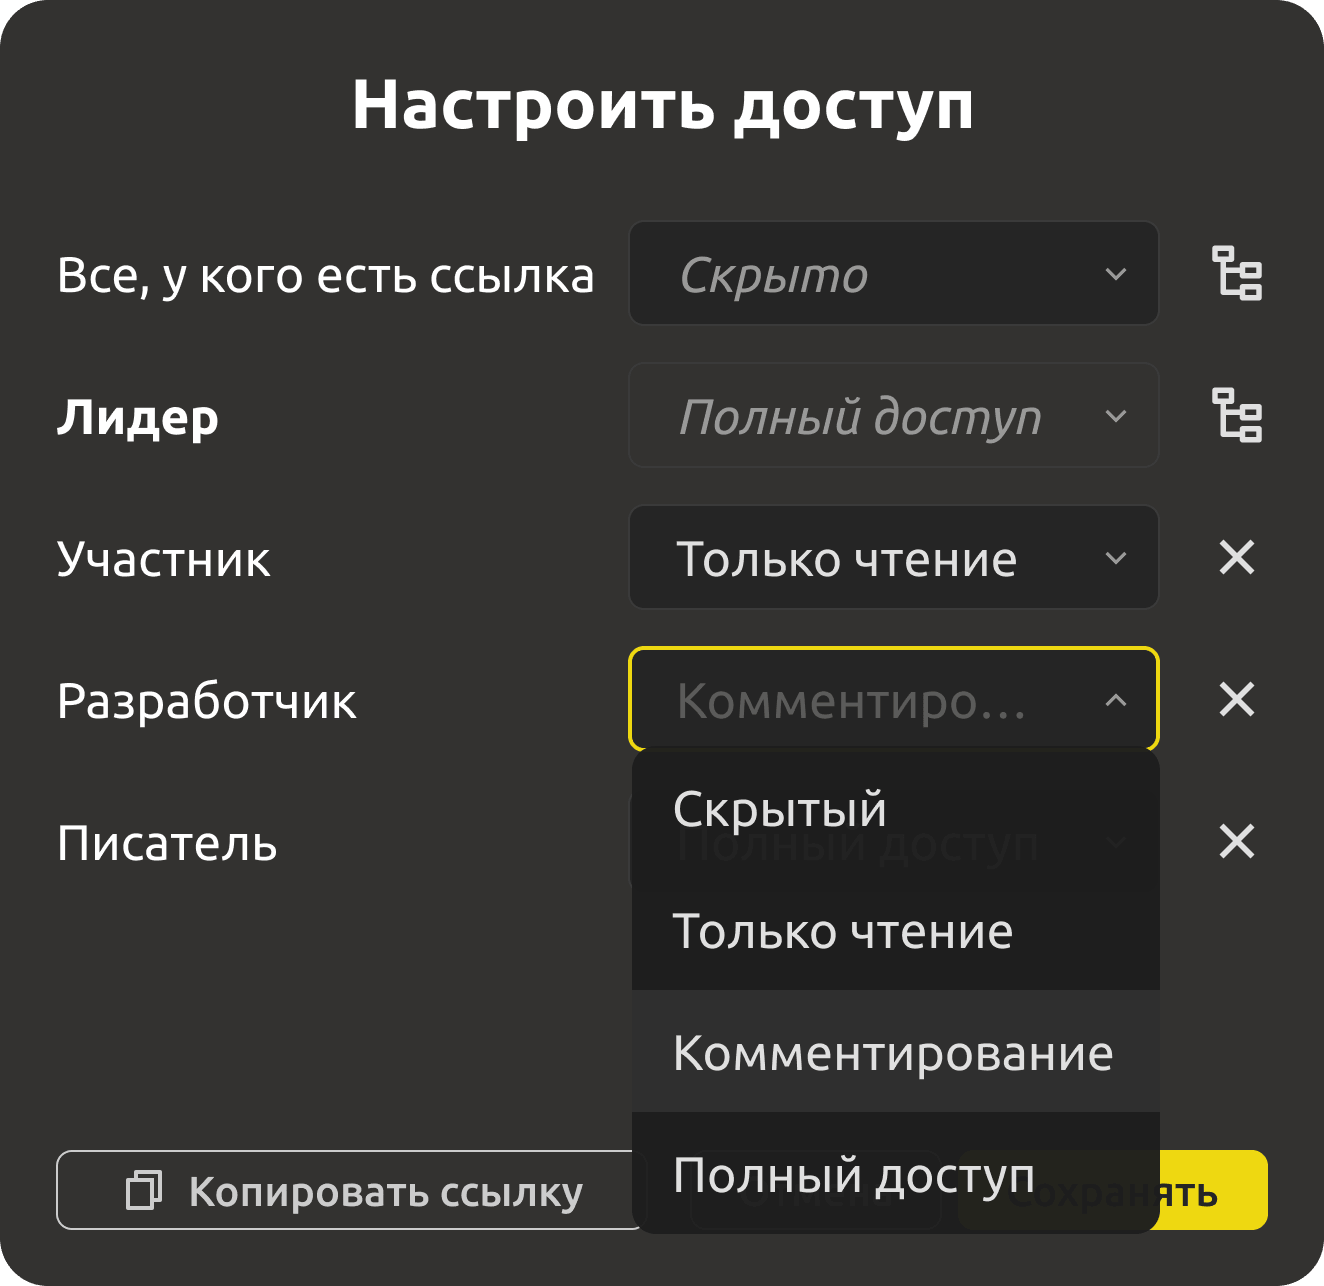This screenshot has height=1286, width=1324.
Task: Pick the highlighted Комментирование option
Action: (895, 1052)
